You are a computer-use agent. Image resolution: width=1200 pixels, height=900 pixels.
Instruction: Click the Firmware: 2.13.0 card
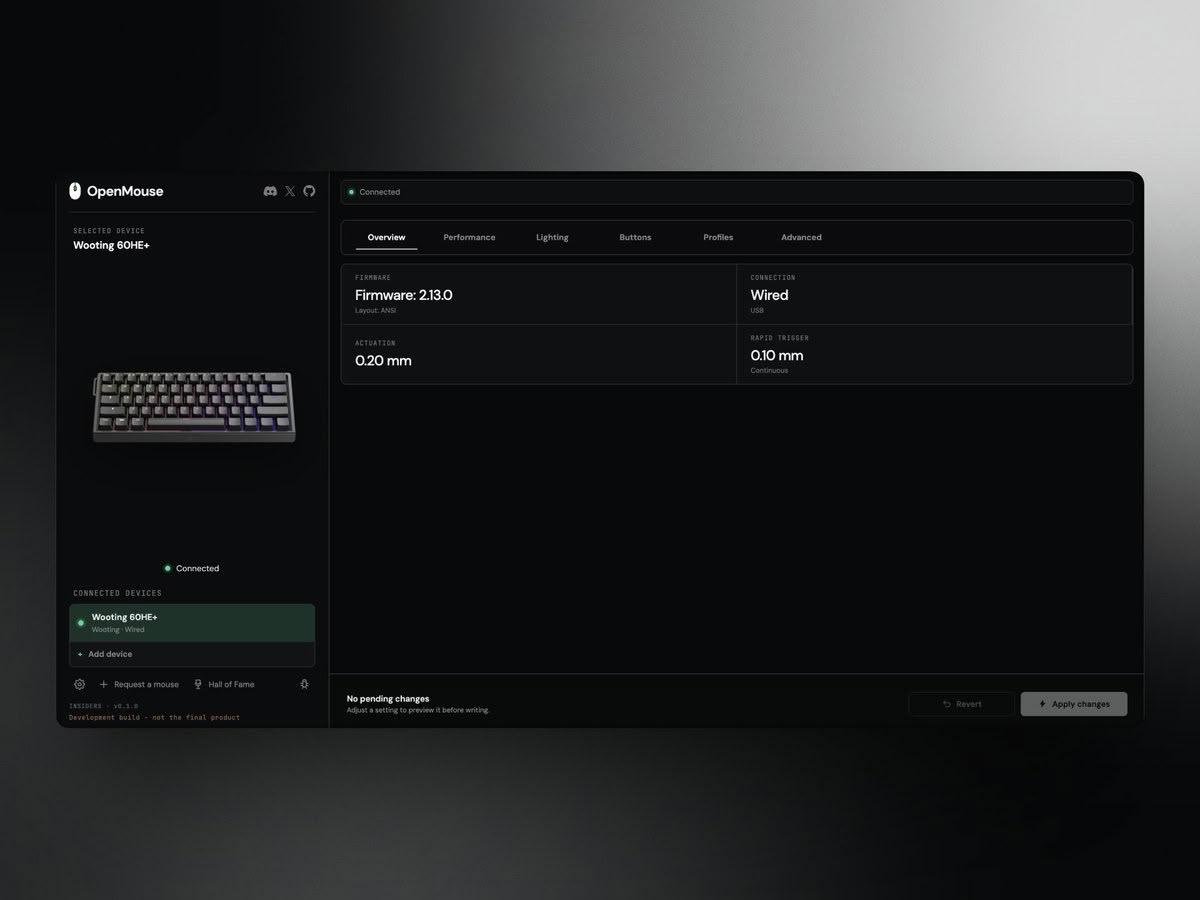click(x=539, y=295)
